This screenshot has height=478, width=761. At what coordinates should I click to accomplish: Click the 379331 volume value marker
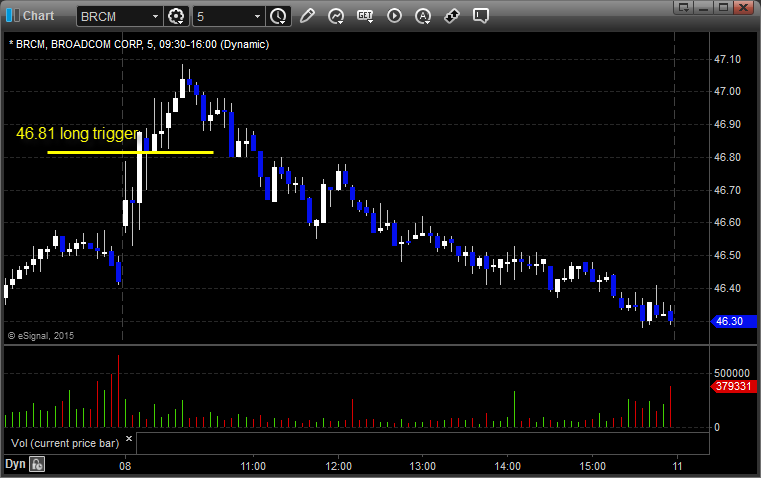(x=733, y=386)
